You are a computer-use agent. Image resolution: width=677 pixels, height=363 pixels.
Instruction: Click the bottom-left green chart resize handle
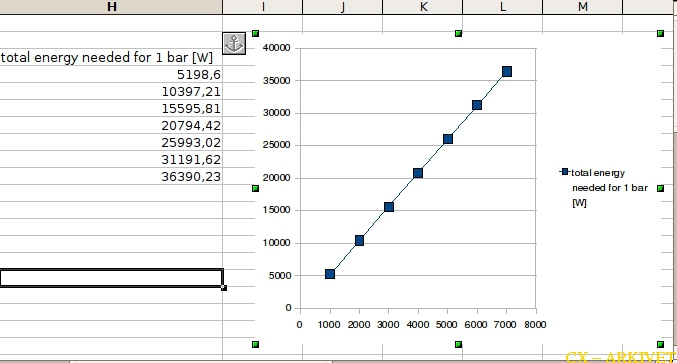(255, 344)
